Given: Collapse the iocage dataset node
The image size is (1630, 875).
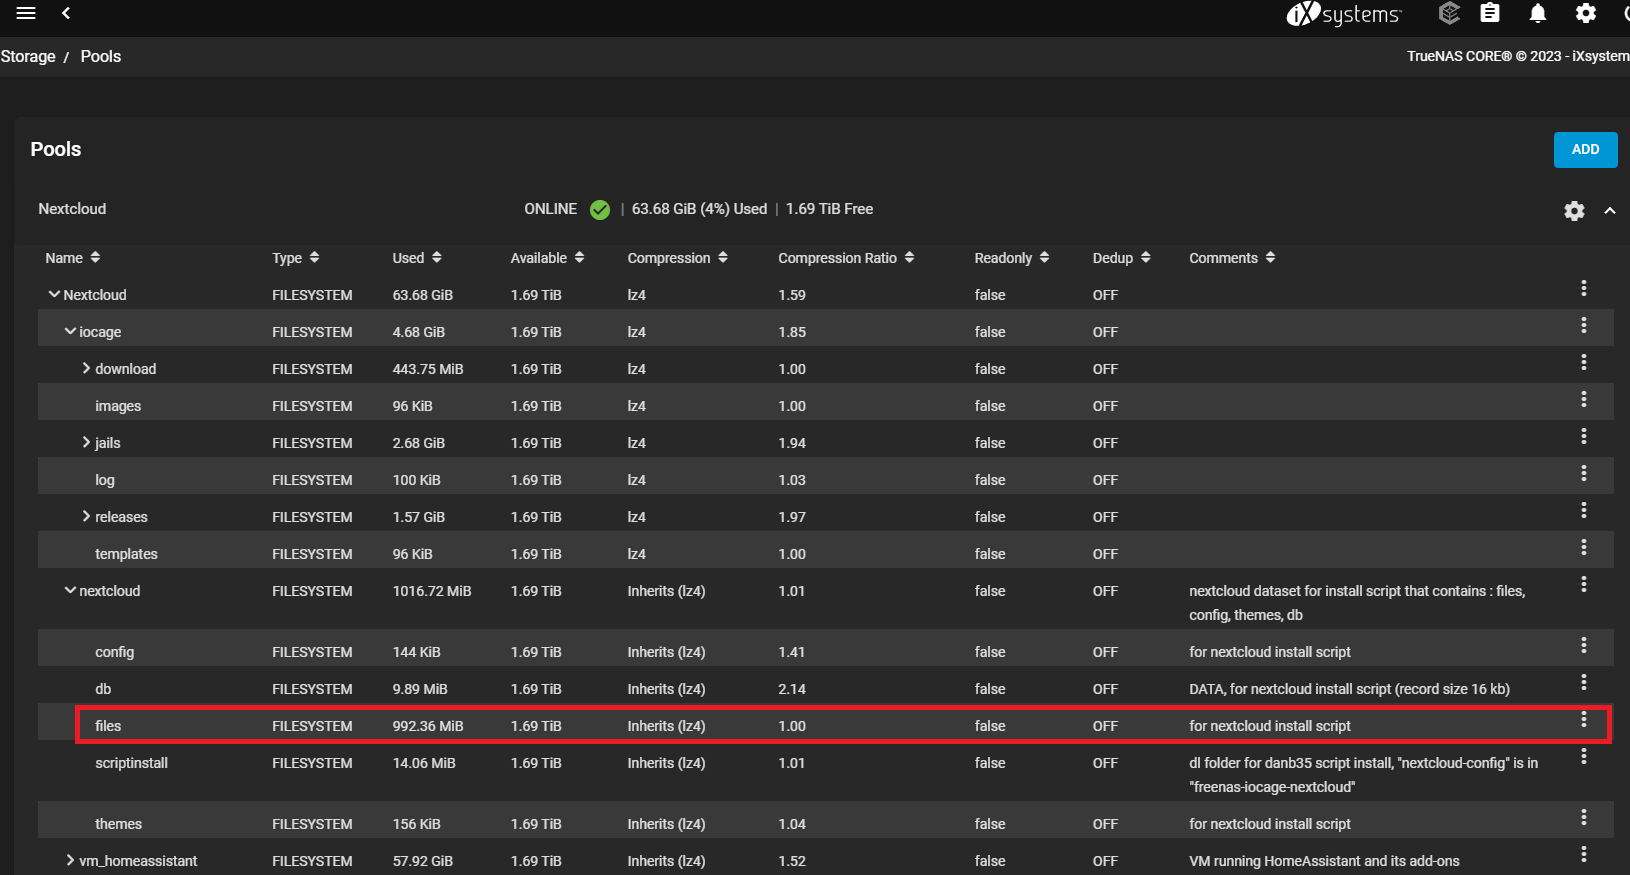Looking at the screenshot, I should click(x=70, y=331).
